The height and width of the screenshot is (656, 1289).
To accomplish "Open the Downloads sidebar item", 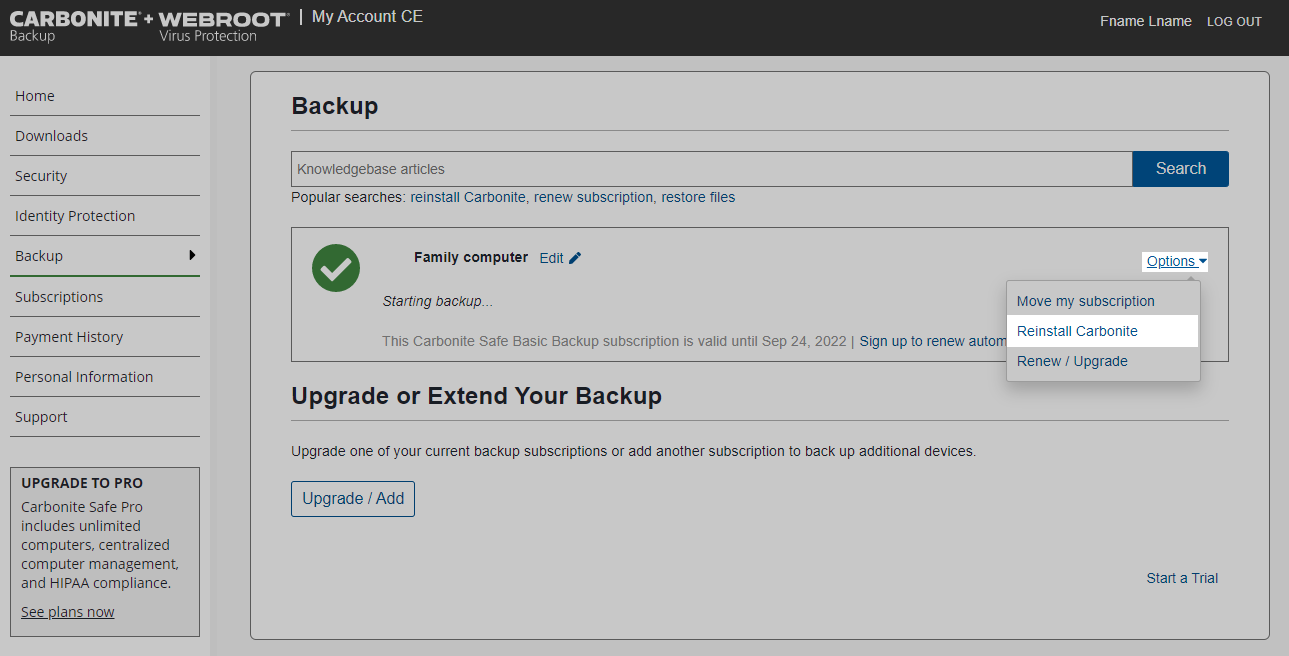I will [51, 135].
